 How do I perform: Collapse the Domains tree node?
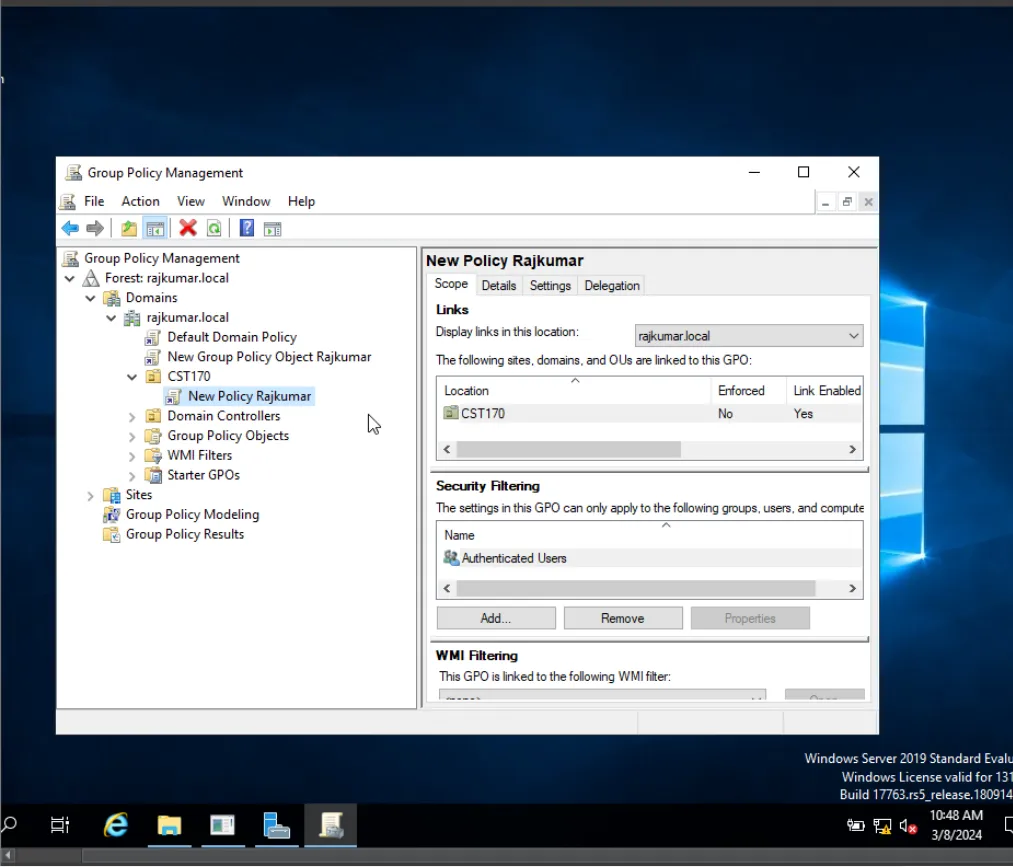[90, 298]
